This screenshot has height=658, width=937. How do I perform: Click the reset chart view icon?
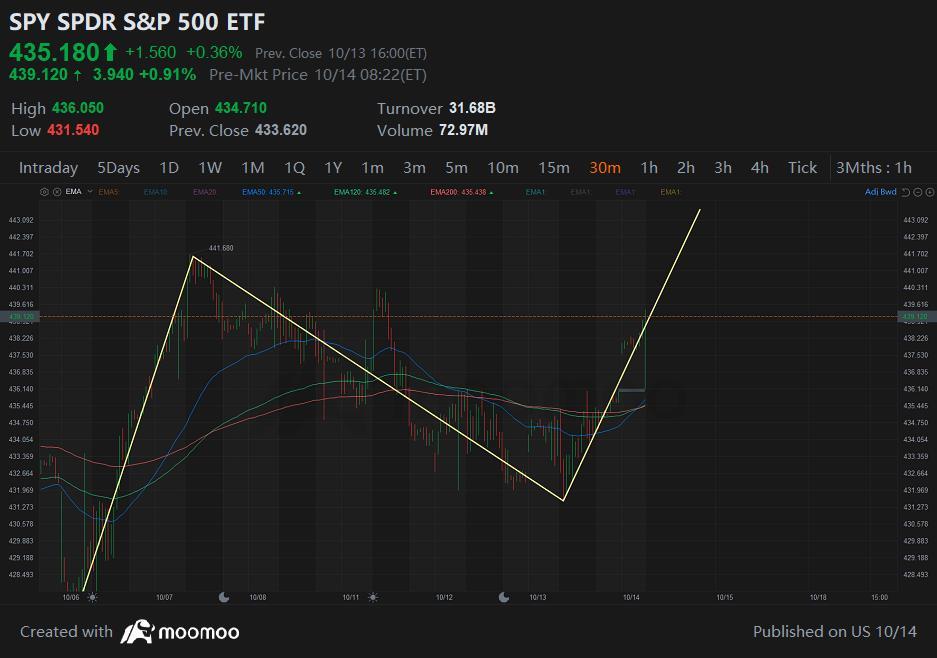click(x=906, y=192)
